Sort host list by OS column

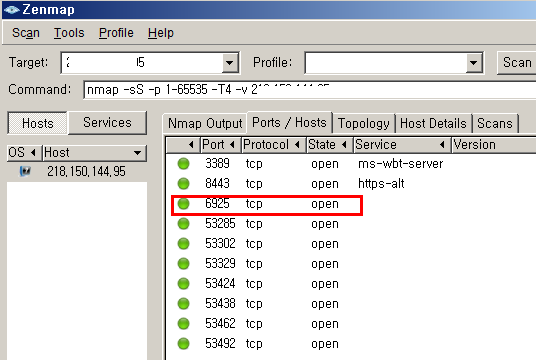[x=24, y=152]
